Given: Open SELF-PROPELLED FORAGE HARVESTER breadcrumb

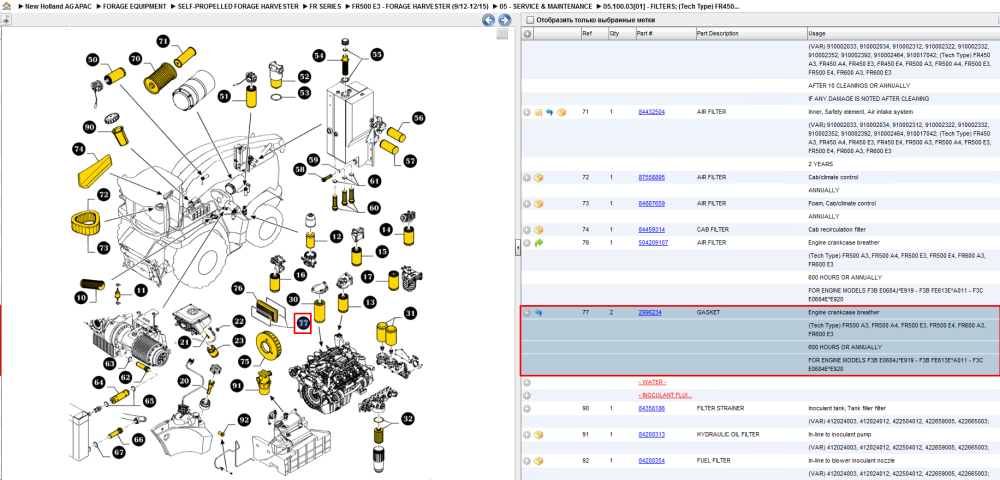Looking at the screenshot, I should click(x=238, y=6).
